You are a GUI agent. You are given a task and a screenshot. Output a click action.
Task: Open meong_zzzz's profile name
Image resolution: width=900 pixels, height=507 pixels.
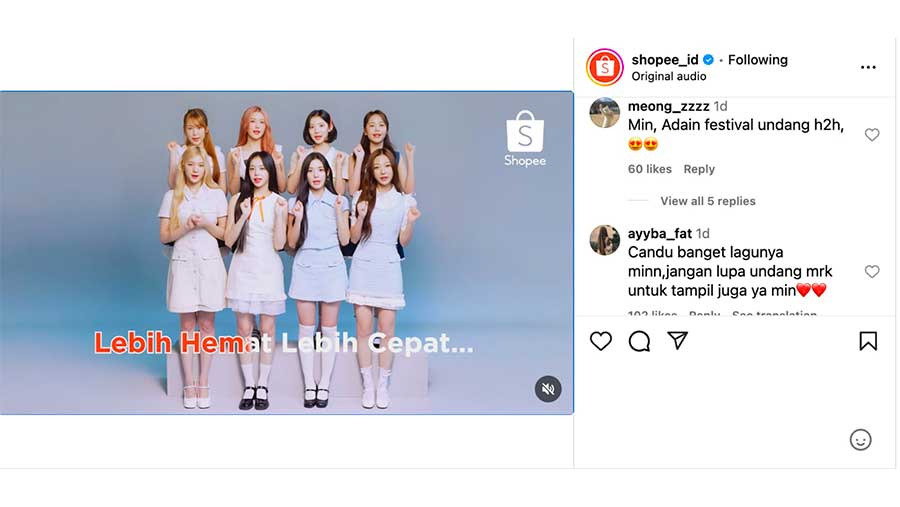(x=668, y=106)
